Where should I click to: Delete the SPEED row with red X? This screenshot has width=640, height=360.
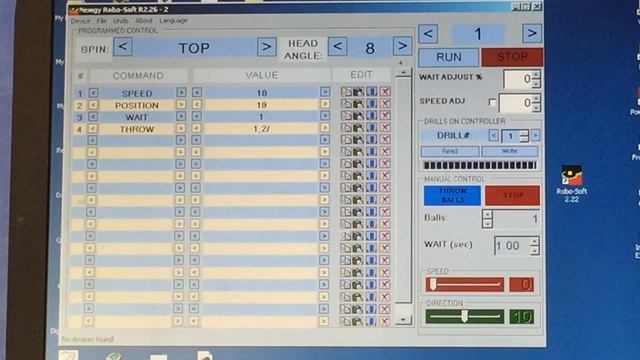(385, 92)
